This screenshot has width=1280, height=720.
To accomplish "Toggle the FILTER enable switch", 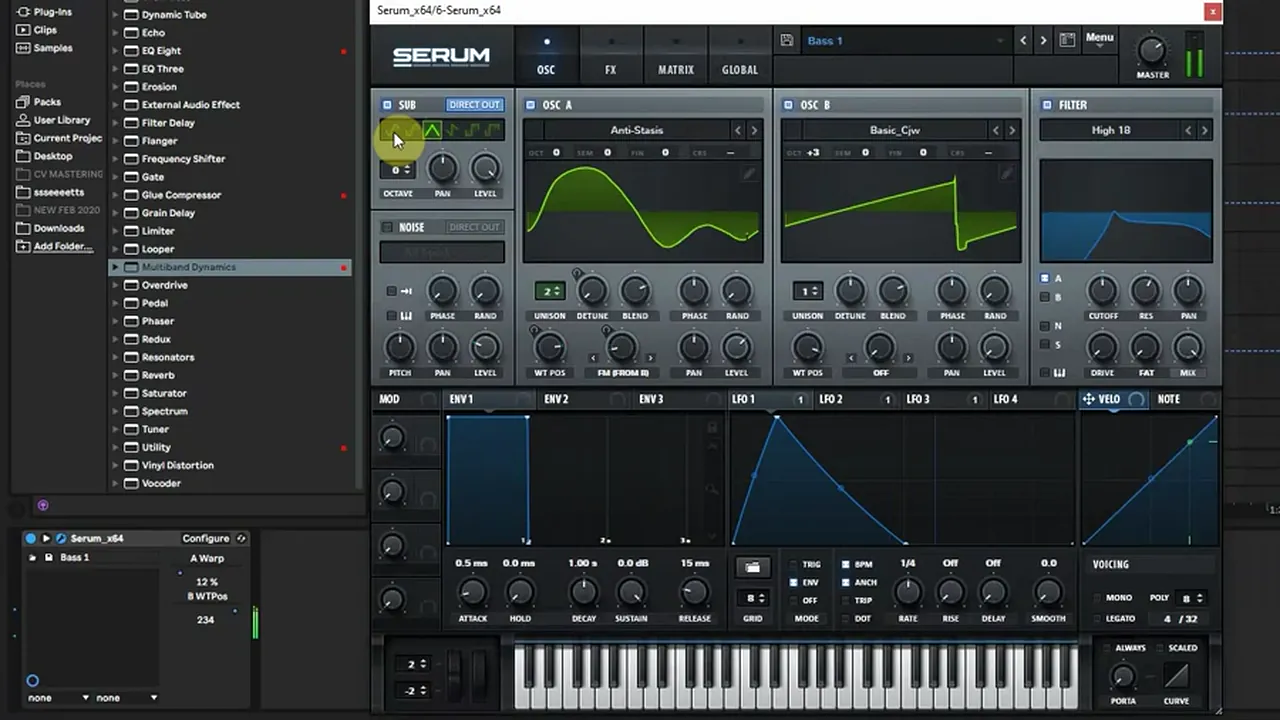I will click(1046, 105).
